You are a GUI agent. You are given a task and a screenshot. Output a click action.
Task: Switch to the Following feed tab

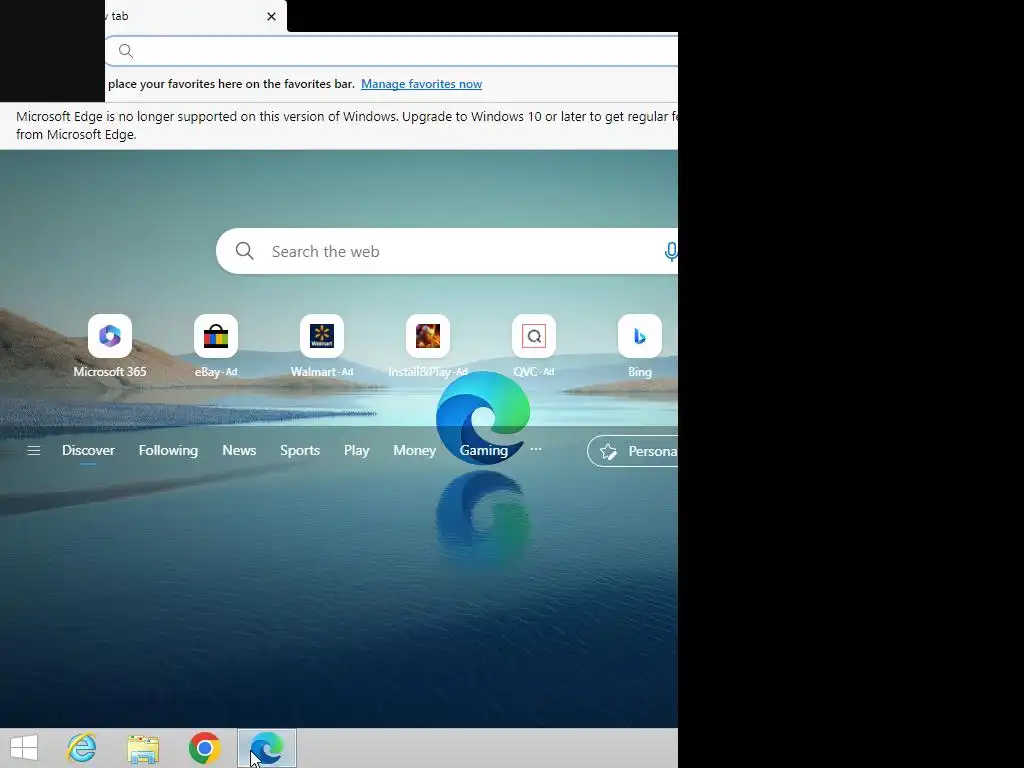(168, 451)
